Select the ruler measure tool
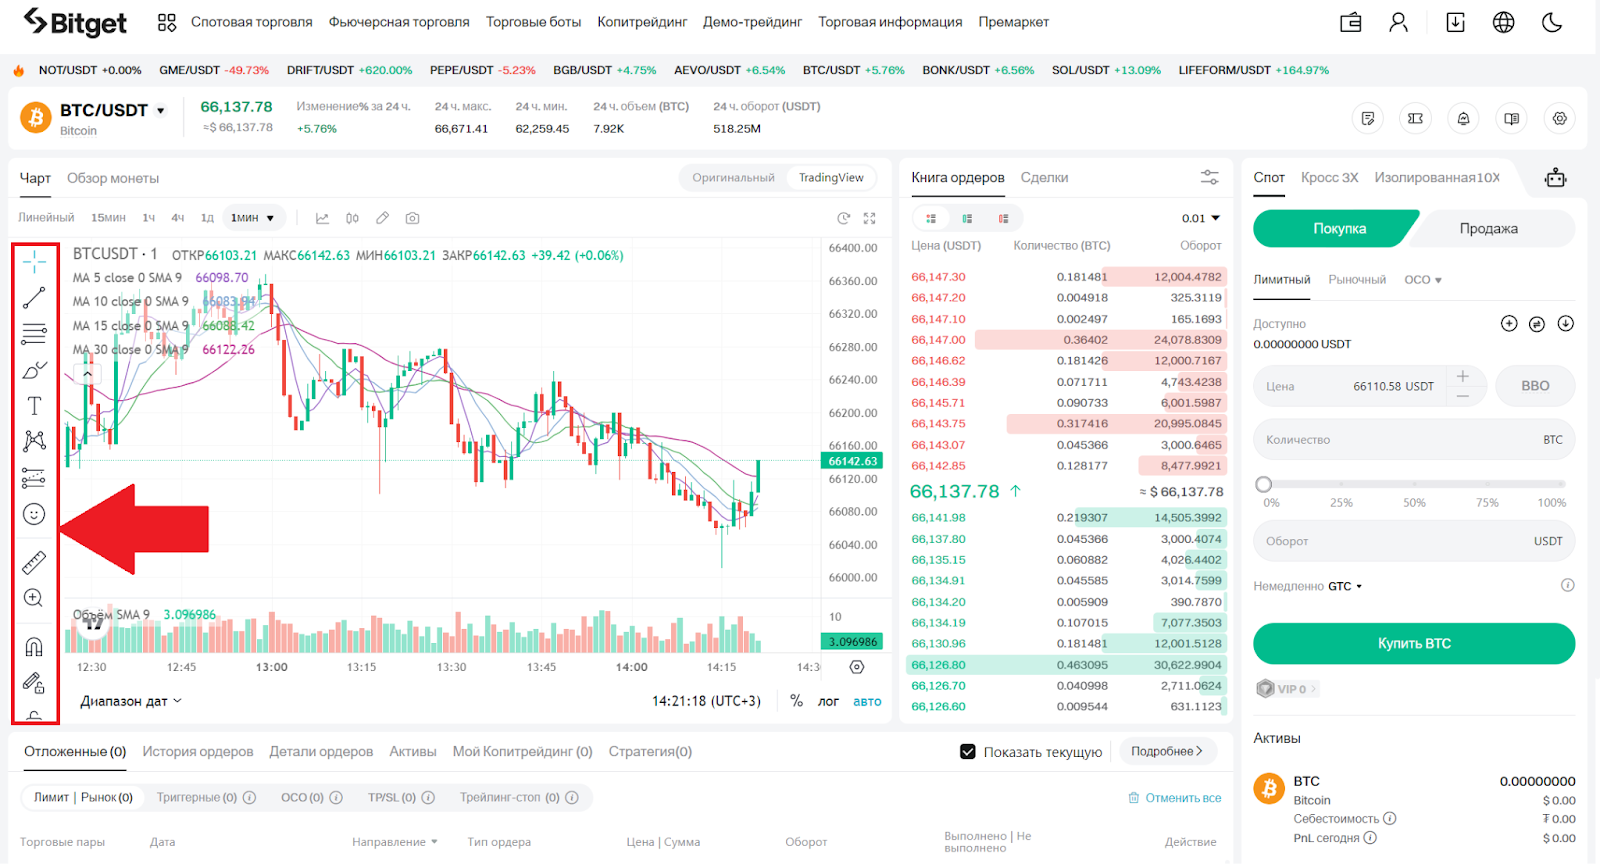 pos(34,563)
